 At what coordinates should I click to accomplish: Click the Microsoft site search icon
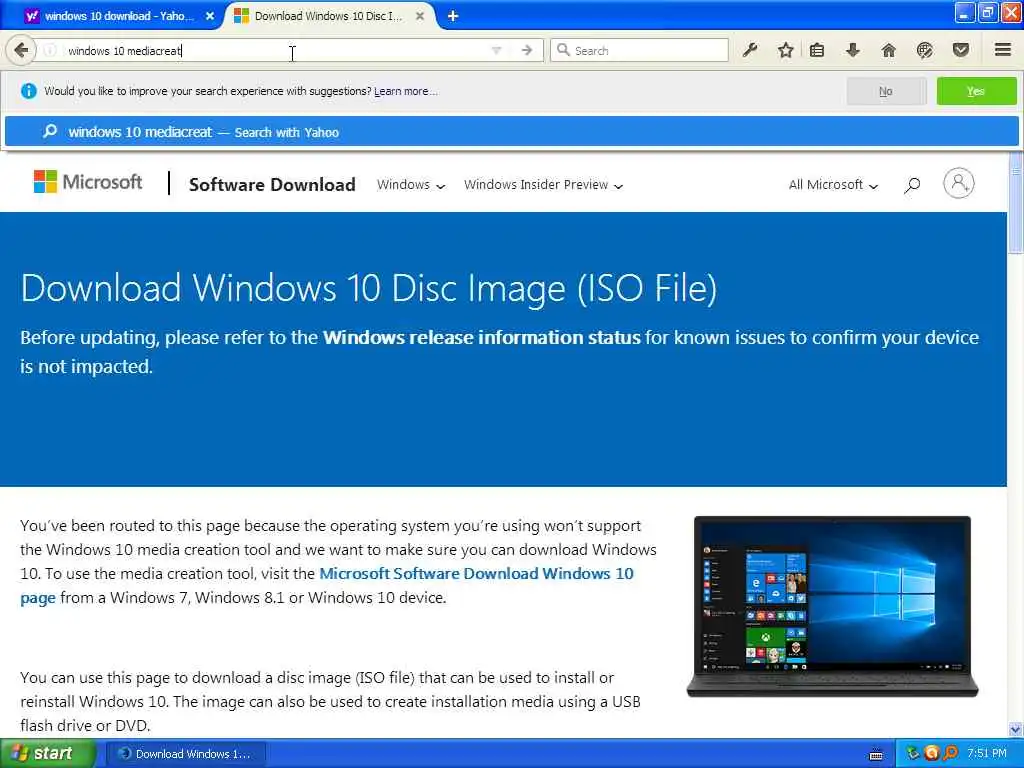[x=912, y=185]
